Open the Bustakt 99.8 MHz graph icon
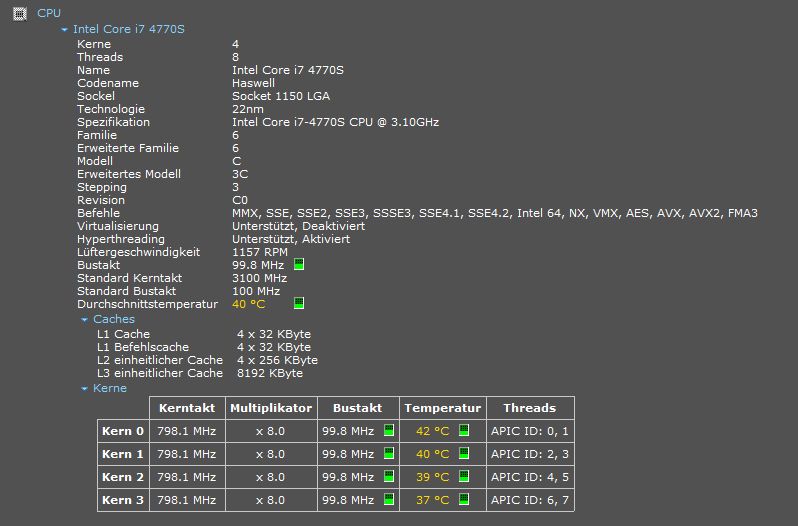 [299, 265]
